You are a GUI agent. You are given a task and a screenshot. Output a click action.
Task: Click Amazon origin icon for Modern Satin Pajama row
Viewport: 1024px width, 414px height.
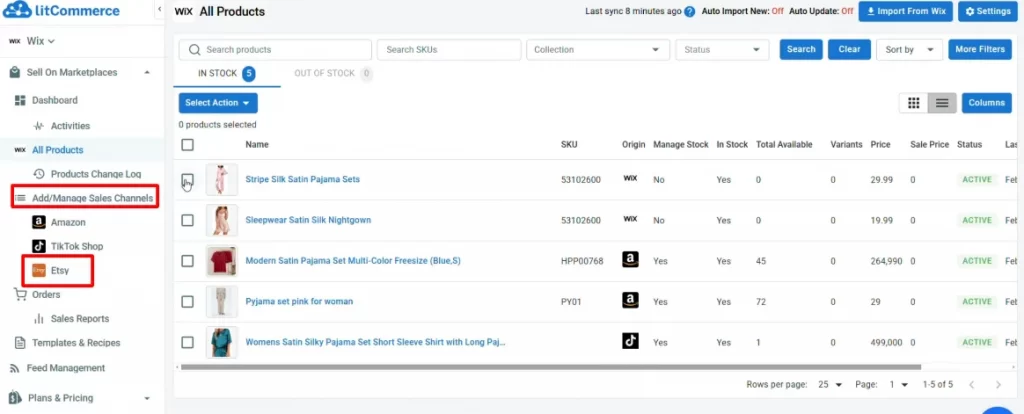(630, 260)
